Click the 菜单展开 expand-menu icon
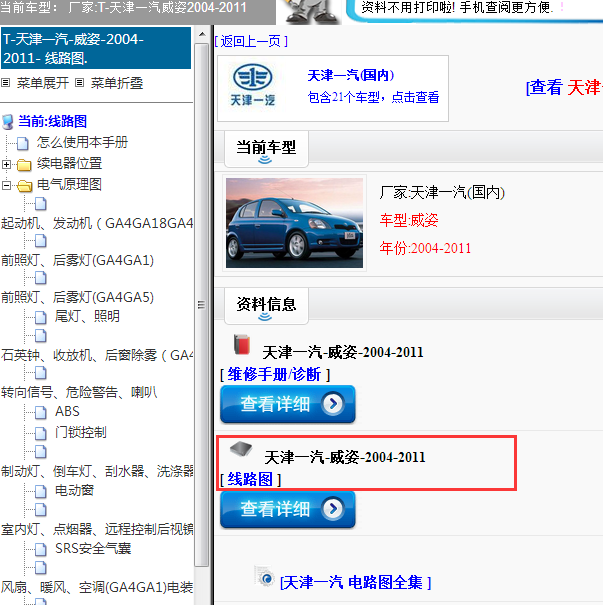This screenshot has width=603, height=605. coord(5,83)
